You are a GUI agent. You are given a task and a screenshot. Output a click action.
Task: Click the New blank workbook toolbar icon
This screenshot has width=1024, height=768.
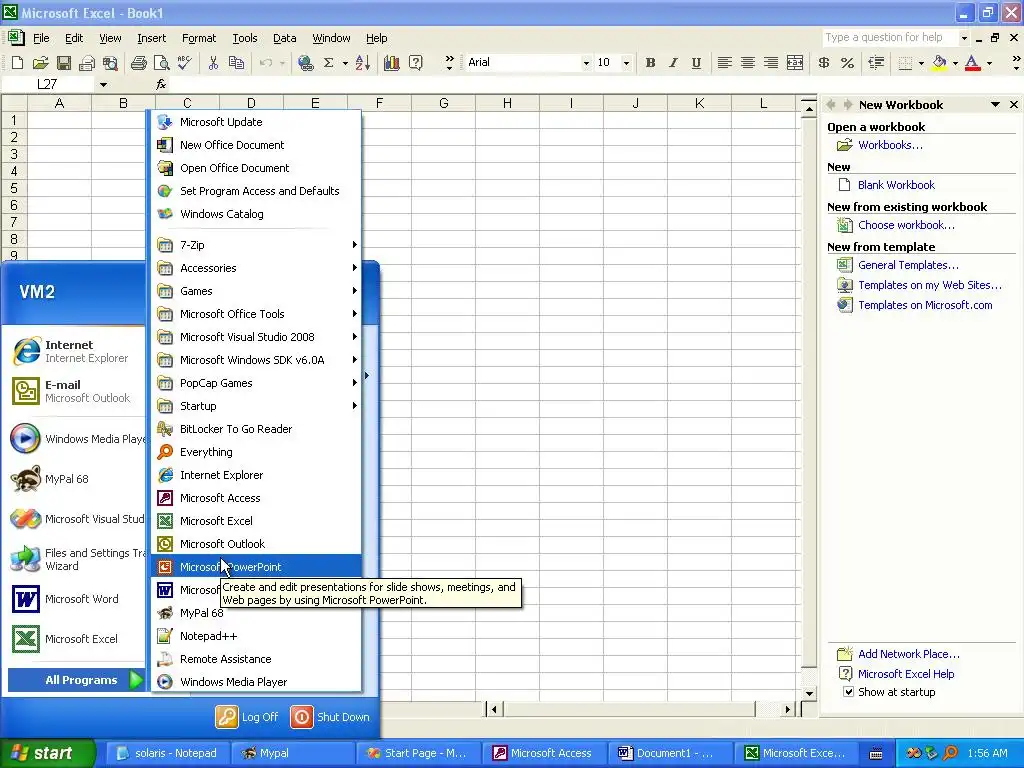[18, 63]
